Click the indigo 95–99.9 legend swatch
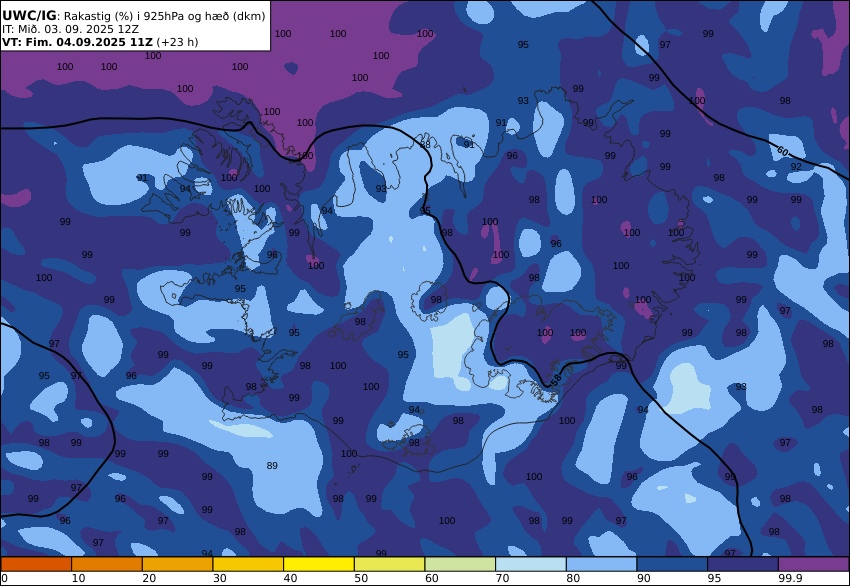This screenshot has width=850, height=586. coord(743,564)
